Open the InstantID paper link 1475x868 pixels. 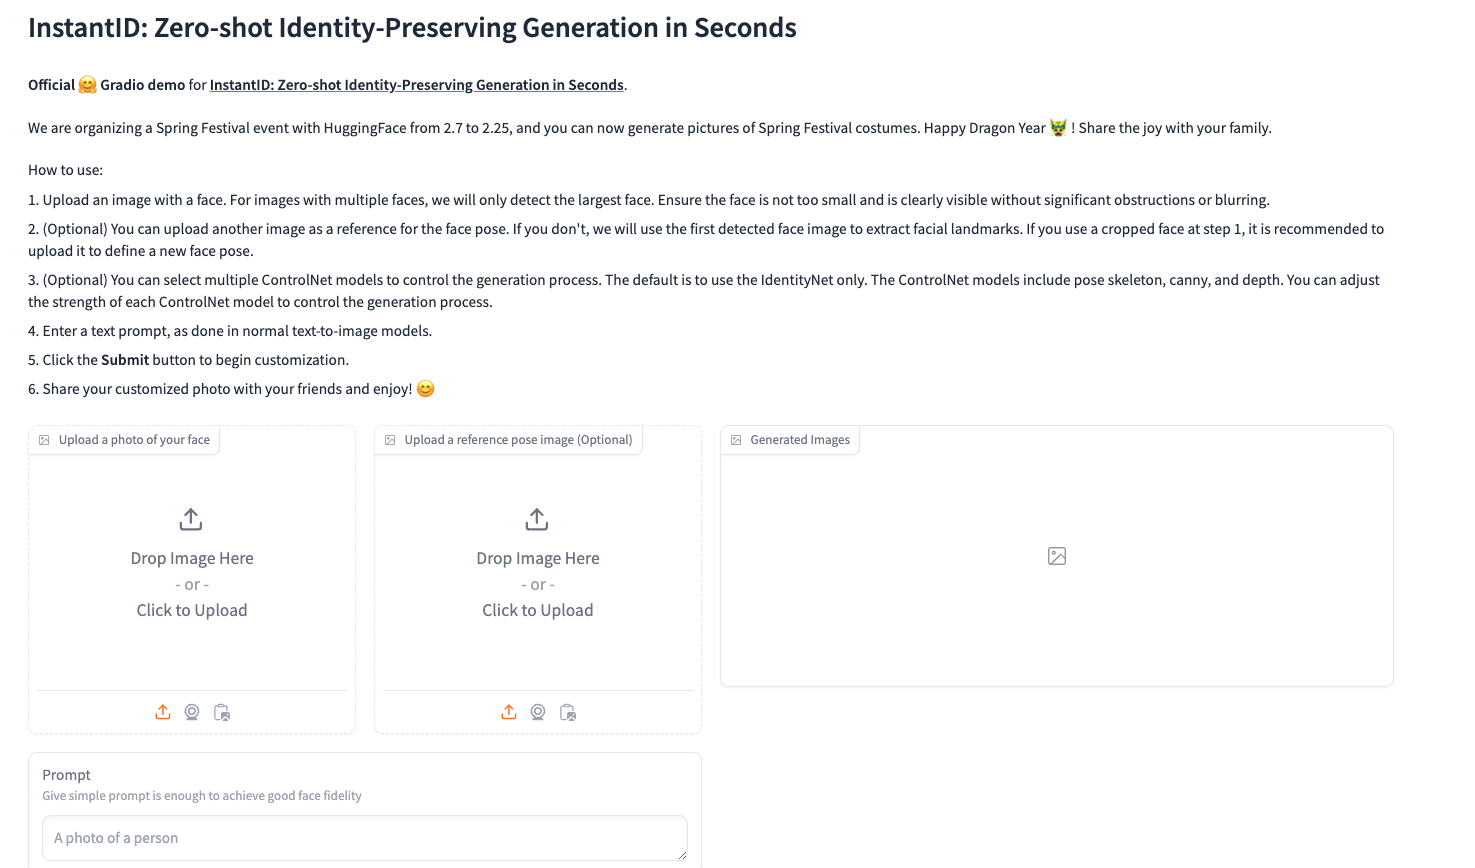(416, 85)
